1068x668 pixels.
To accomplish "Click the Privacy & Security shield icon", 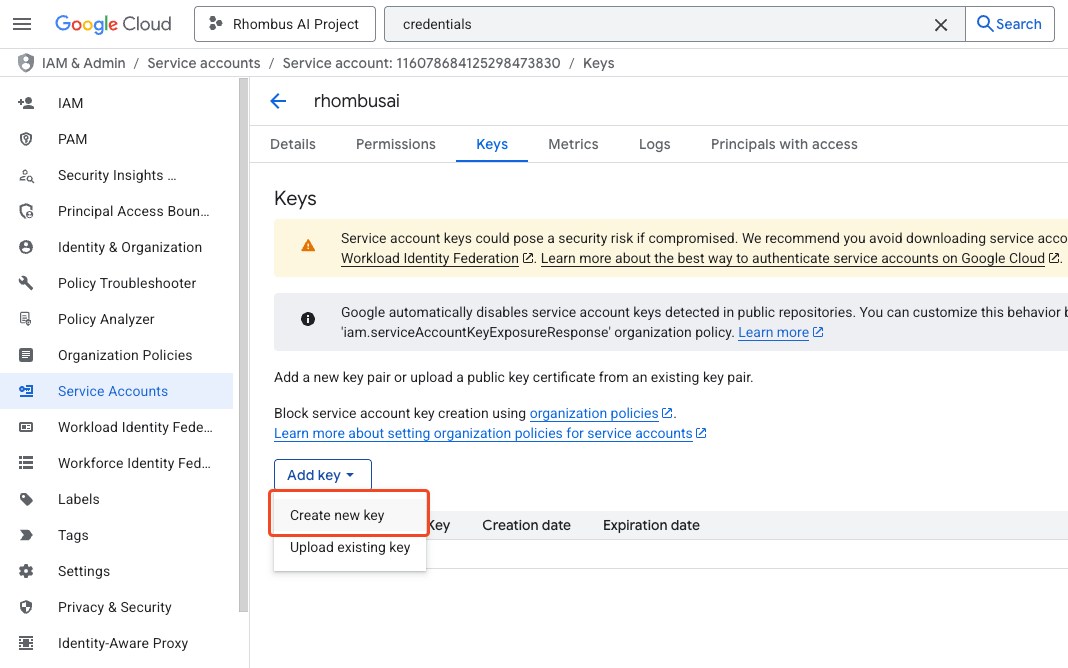I will coord(26,607).
